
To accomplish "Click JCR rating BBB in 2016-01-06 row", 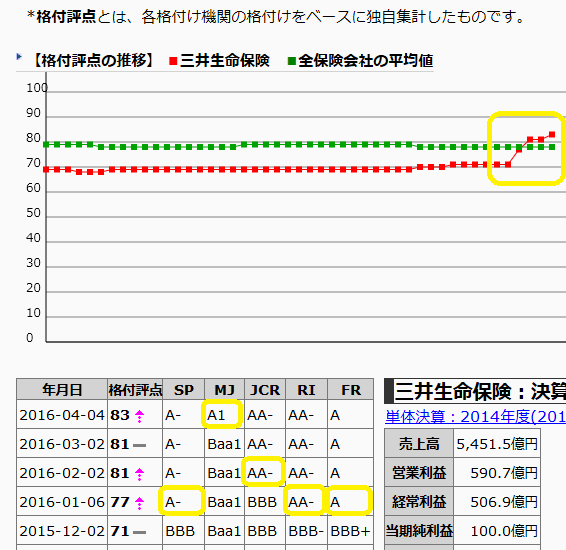I will pos(262,502).
